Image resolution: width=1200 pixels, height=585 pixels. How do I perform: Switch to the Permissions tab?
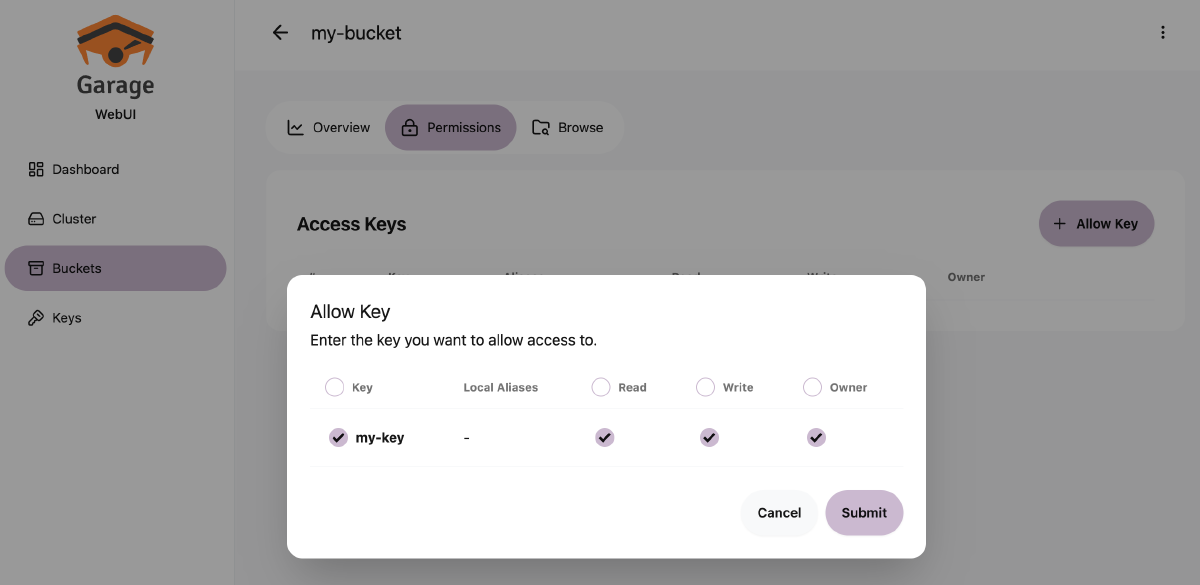451,128
